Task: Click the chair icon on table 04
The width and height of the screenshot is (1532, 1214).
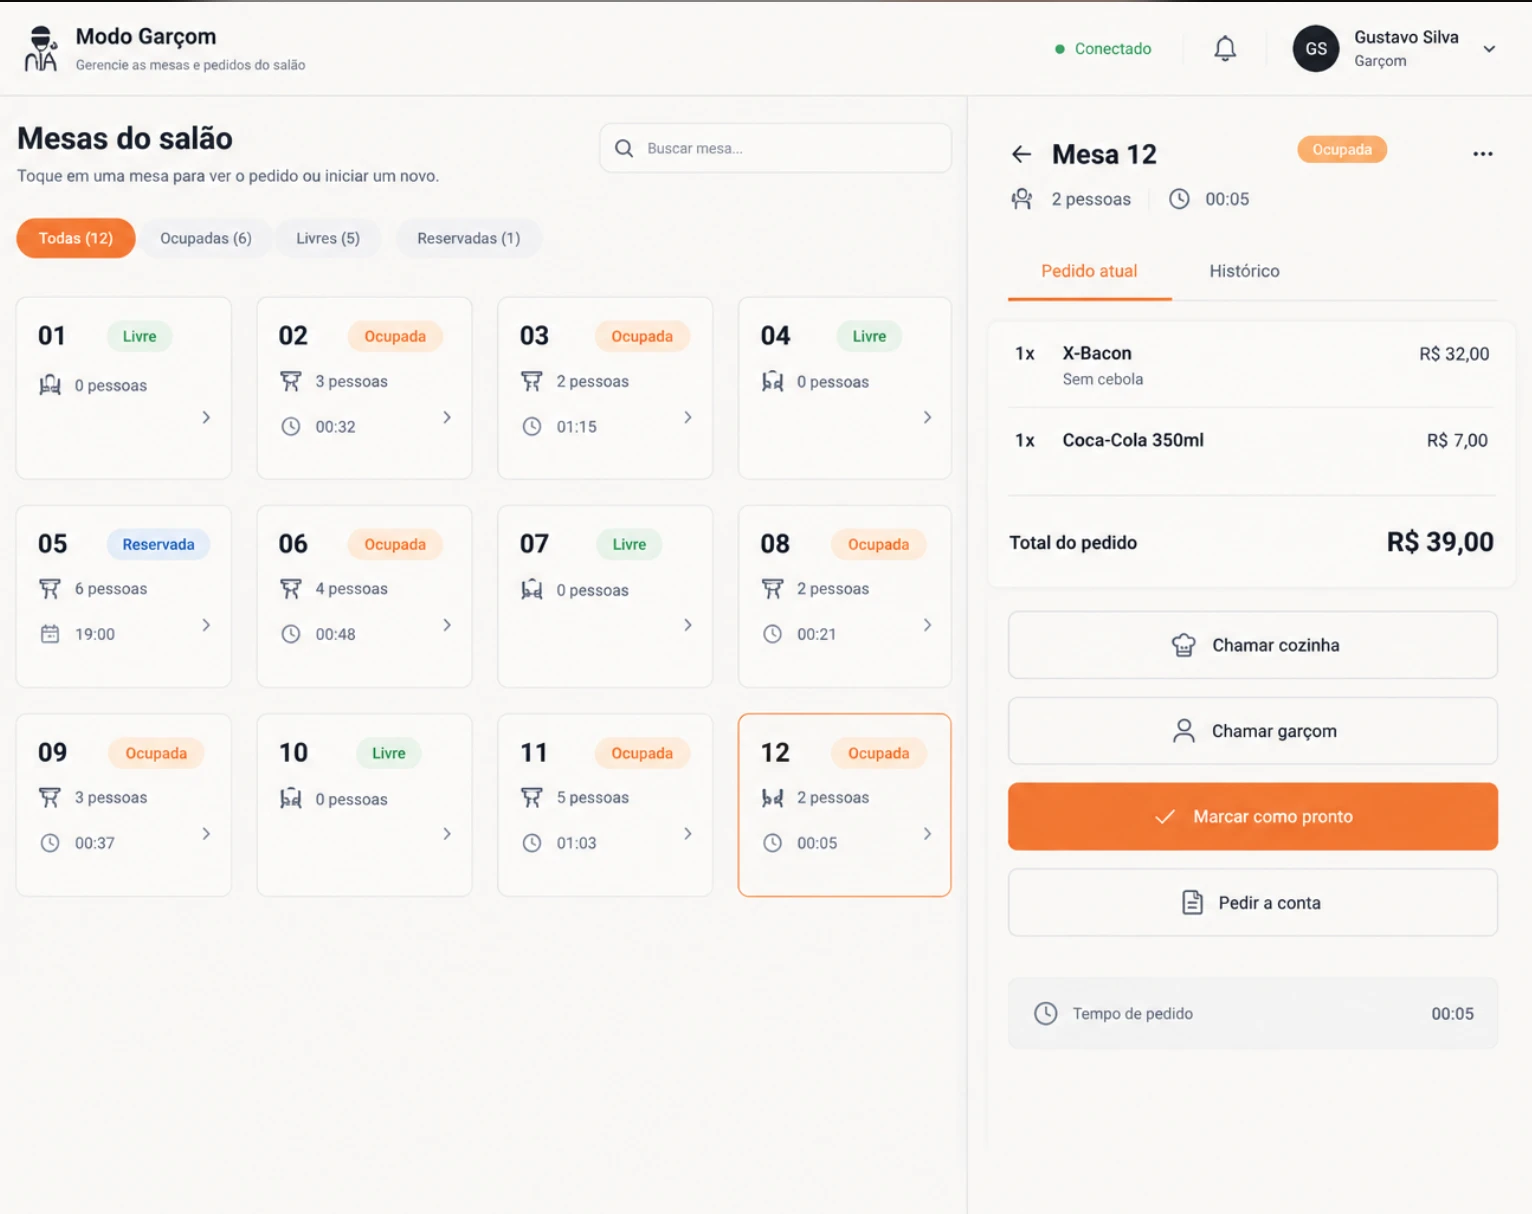Action: pos(772,382)
